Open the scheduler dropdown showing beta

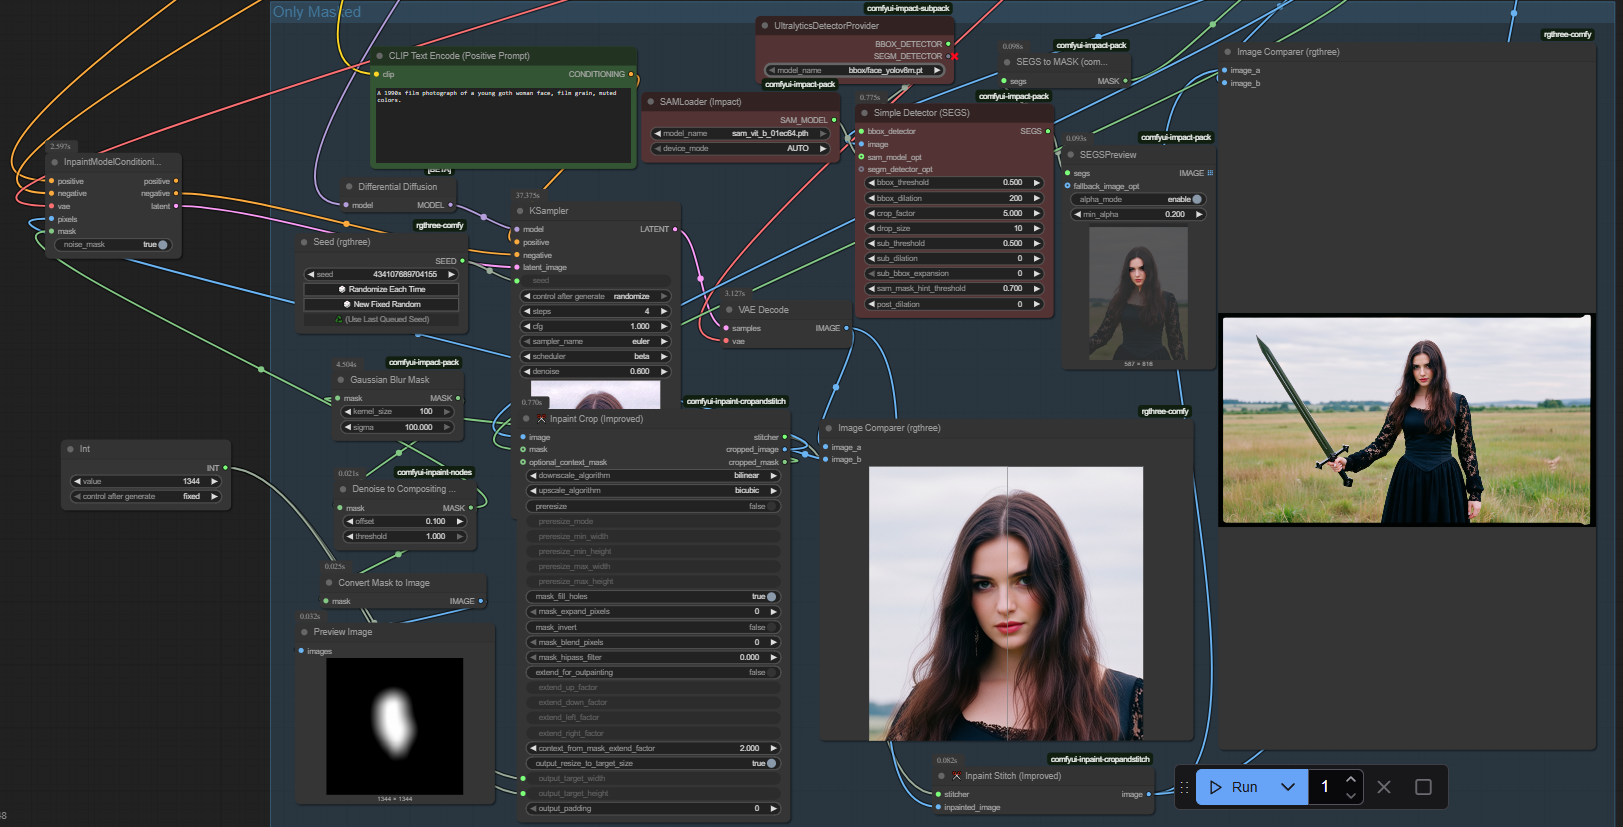point(595,356)
